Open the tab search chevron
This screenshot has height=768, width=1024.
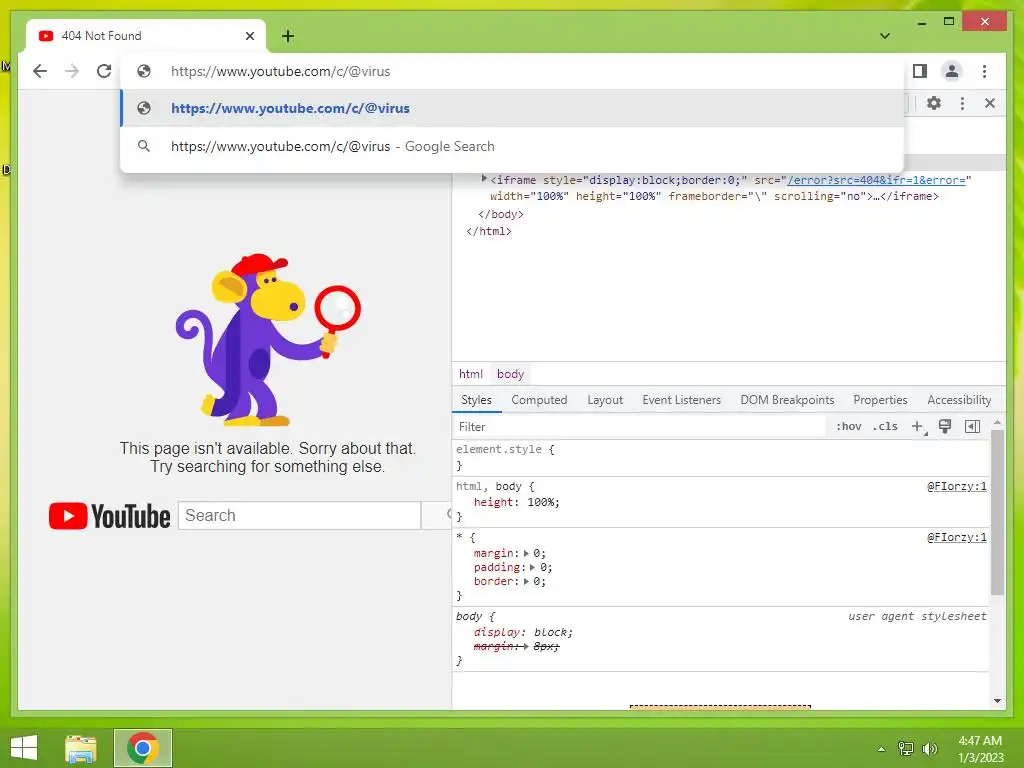pyautogui.click(x=885, y=36)
